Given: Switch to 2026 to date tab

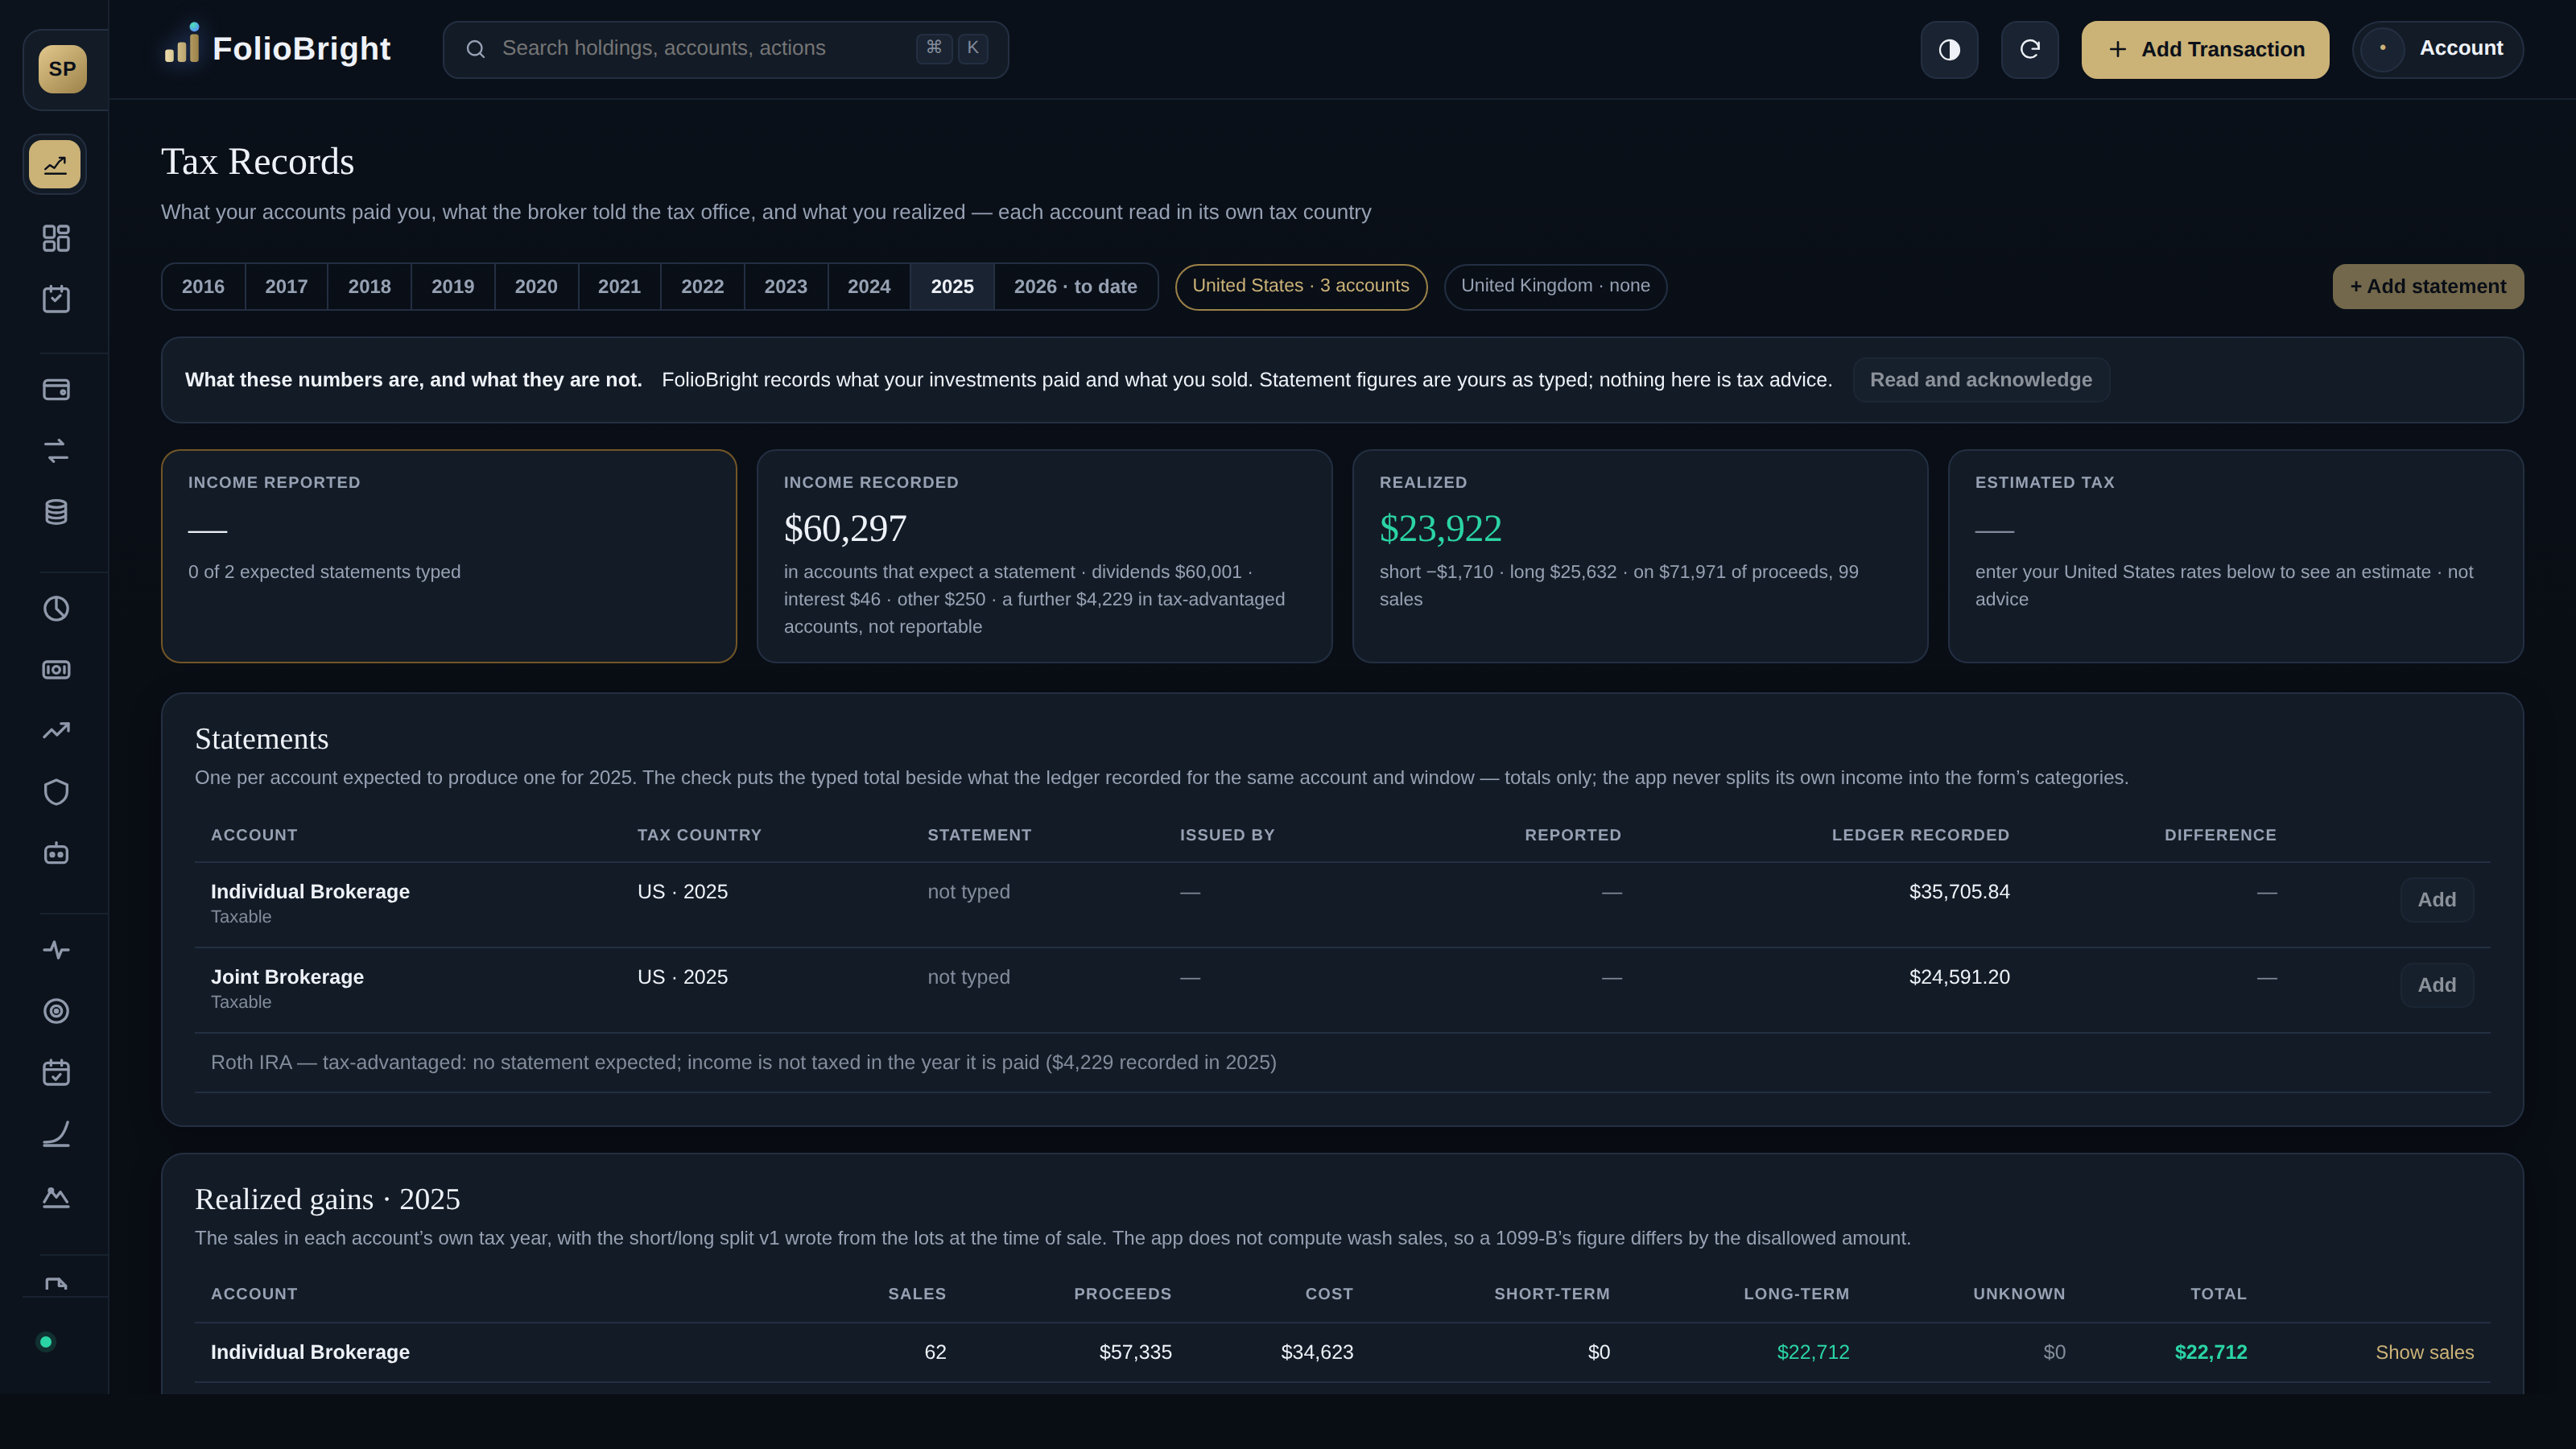Looking at the screenshot, I should (x=1075, y=287).
